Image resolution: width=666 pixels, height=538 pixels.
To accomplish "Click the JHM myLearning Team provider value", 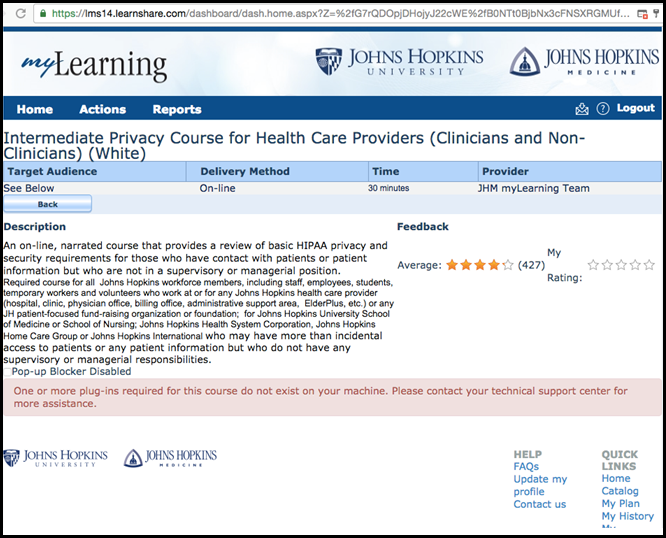I will click(534, 188).
